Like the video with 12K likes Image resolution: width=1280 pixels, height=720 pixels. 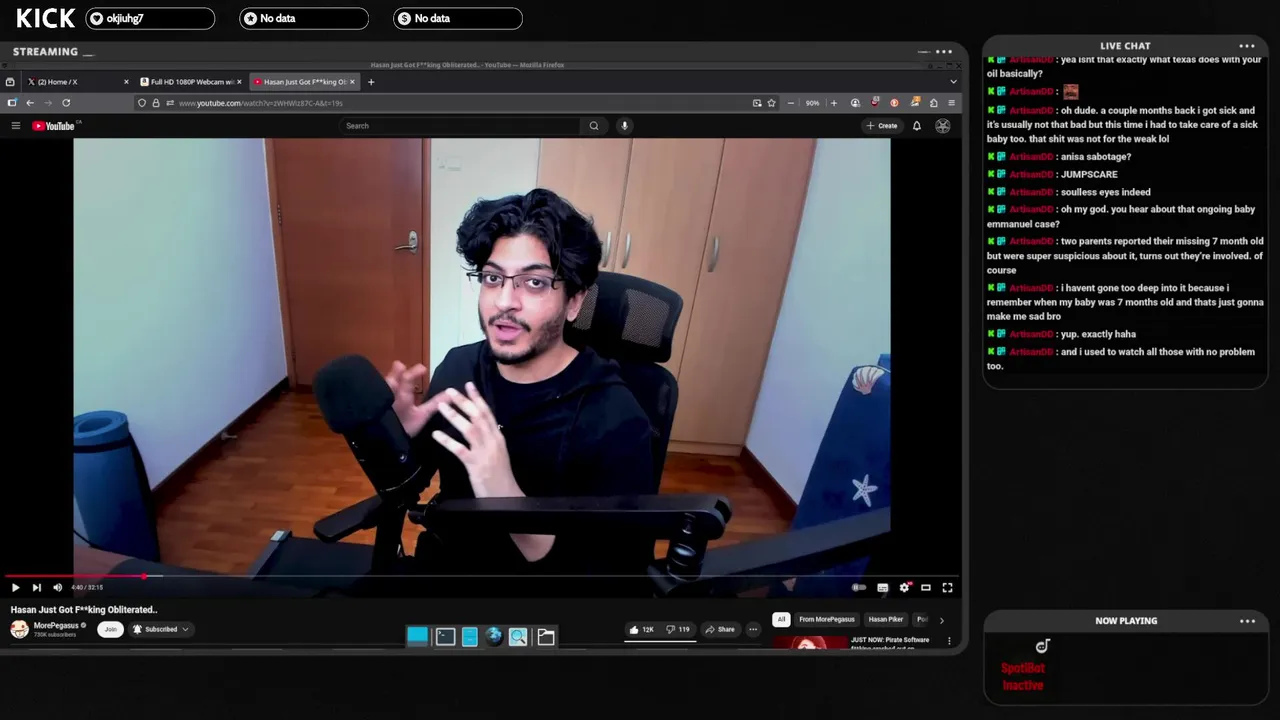coord(641,630)
